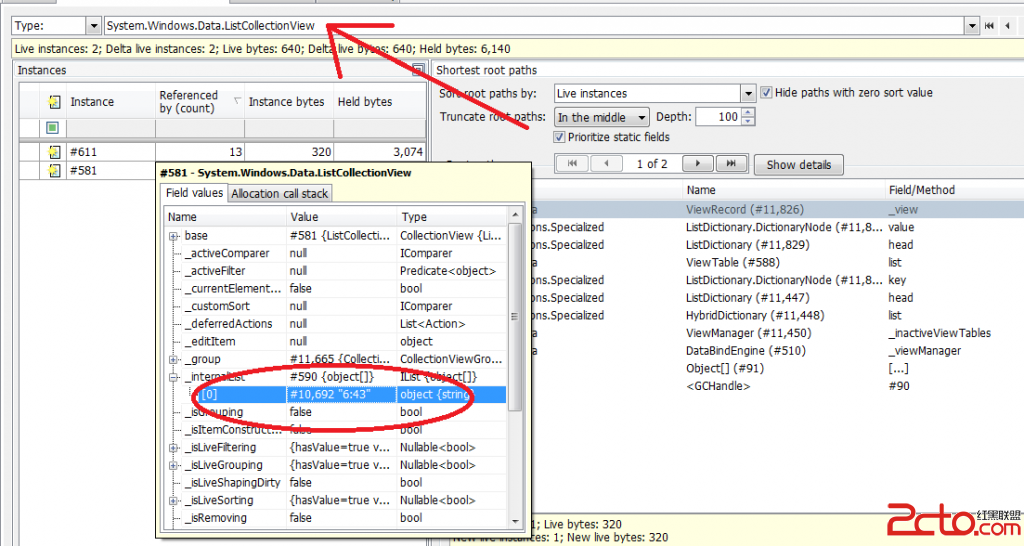Jump to first root path

coord(571,164)
